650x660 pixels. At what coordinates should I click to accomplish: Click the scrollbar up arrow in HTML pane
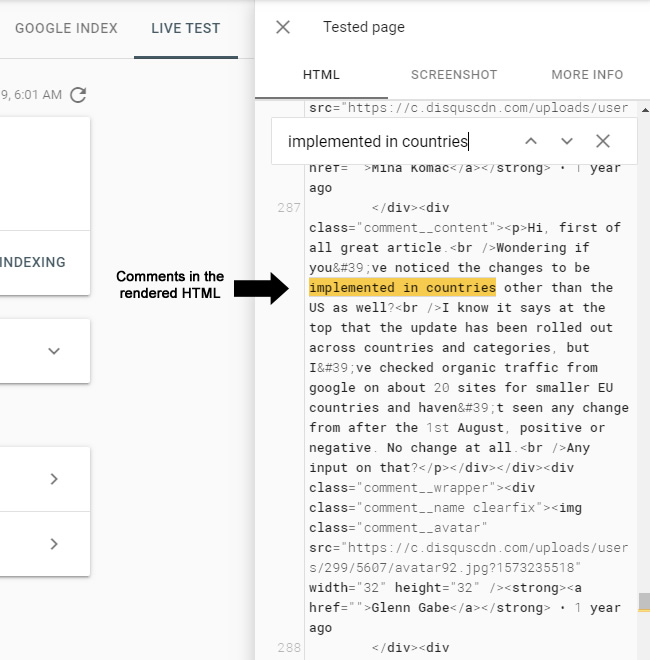[645, 110]
